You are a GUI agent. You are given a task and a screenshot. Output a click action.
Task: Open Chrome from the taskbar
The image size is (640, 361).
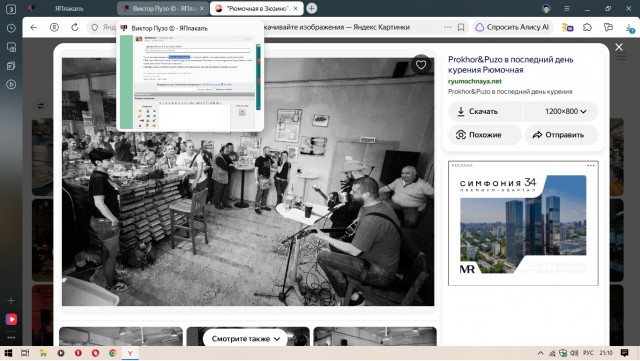pyautogui.click(x=113, y=353)
